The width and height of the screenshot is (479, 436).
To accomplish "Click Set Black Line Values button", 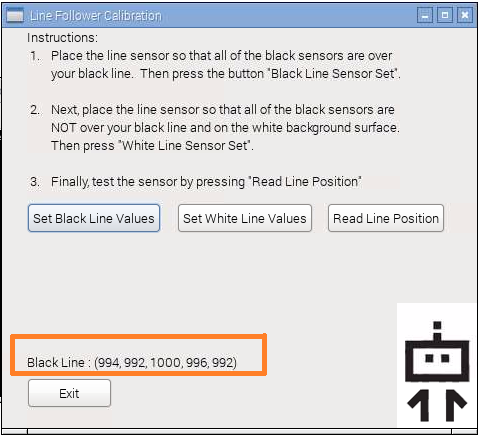I will (x=94, y=218).
